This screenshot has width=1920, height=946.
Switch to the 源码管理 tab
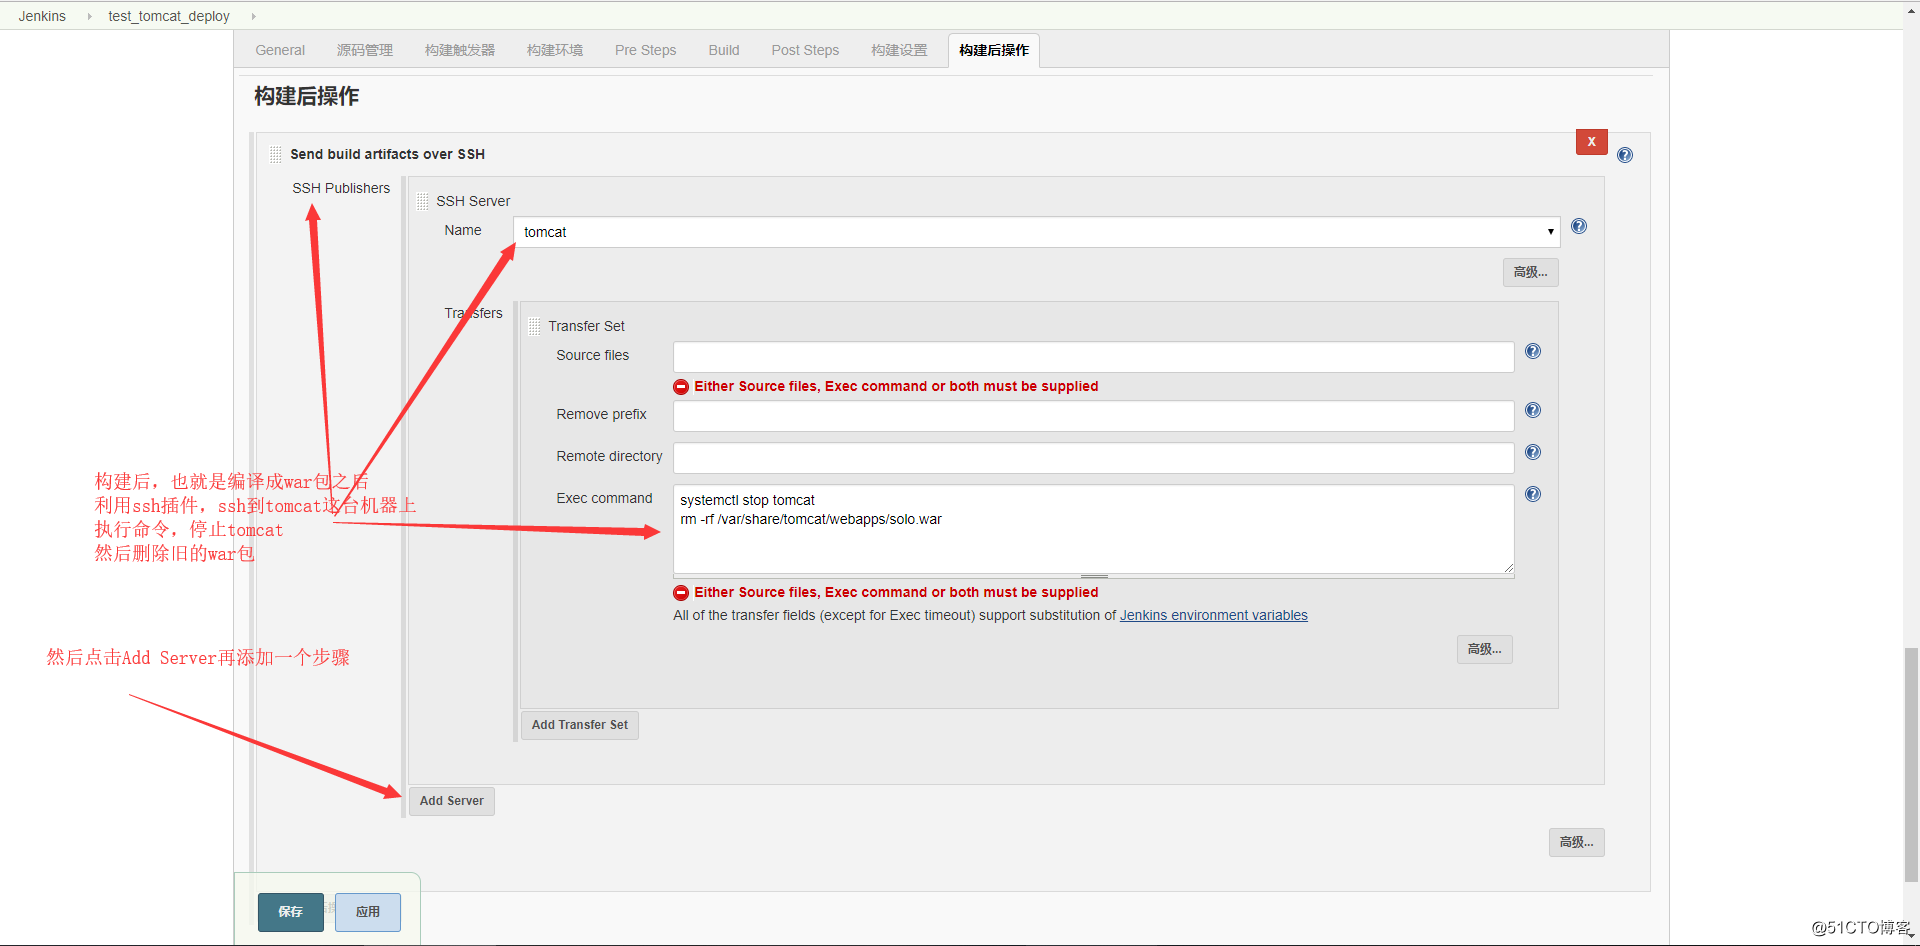(x=364, y=50)
